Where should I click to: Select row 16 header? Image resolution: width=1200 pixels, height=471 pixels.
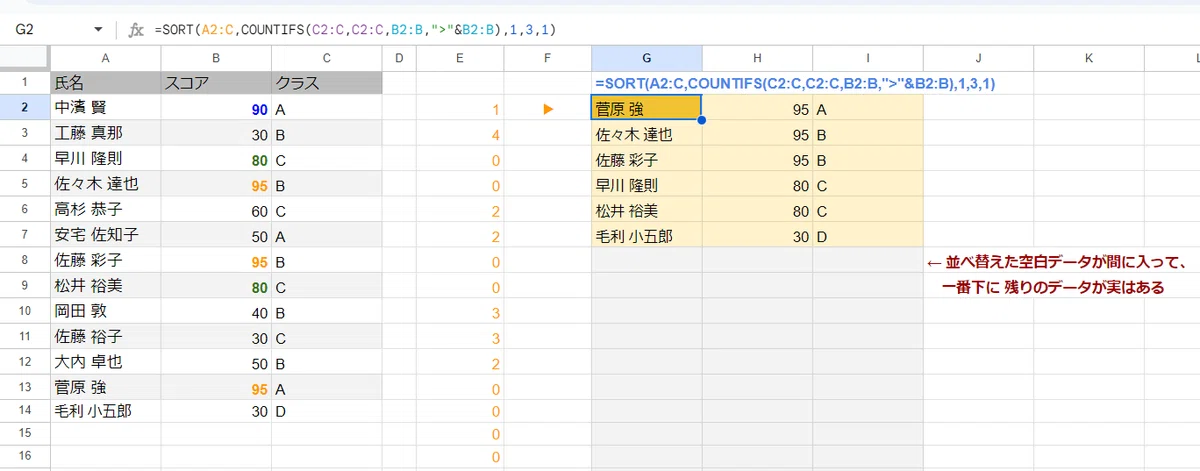25,456
